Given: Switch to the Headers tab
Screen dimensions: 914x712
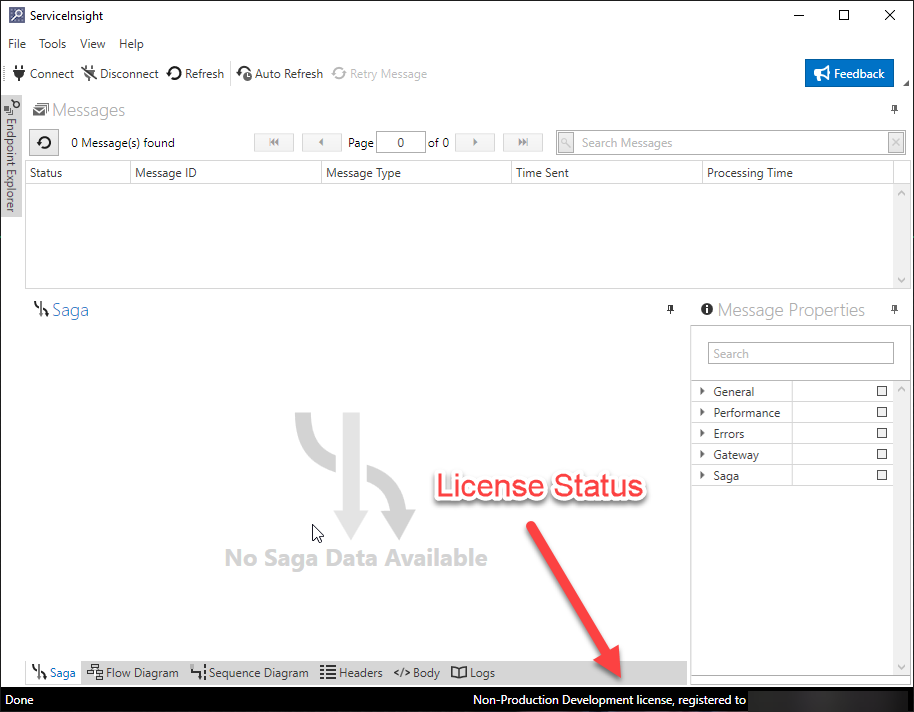Looking at the screenshot, I should tap(351, 672).
